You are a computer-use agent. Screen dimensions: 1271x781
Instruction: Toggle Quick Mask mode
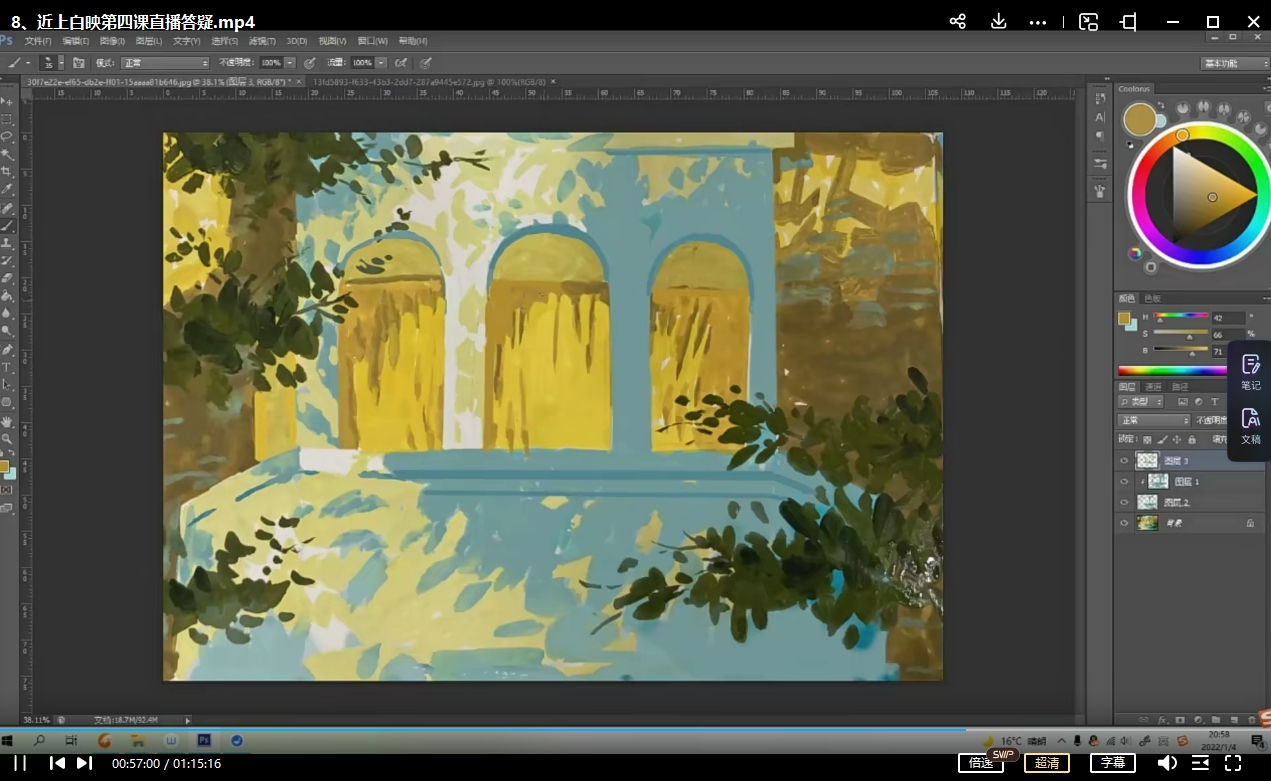7,489
